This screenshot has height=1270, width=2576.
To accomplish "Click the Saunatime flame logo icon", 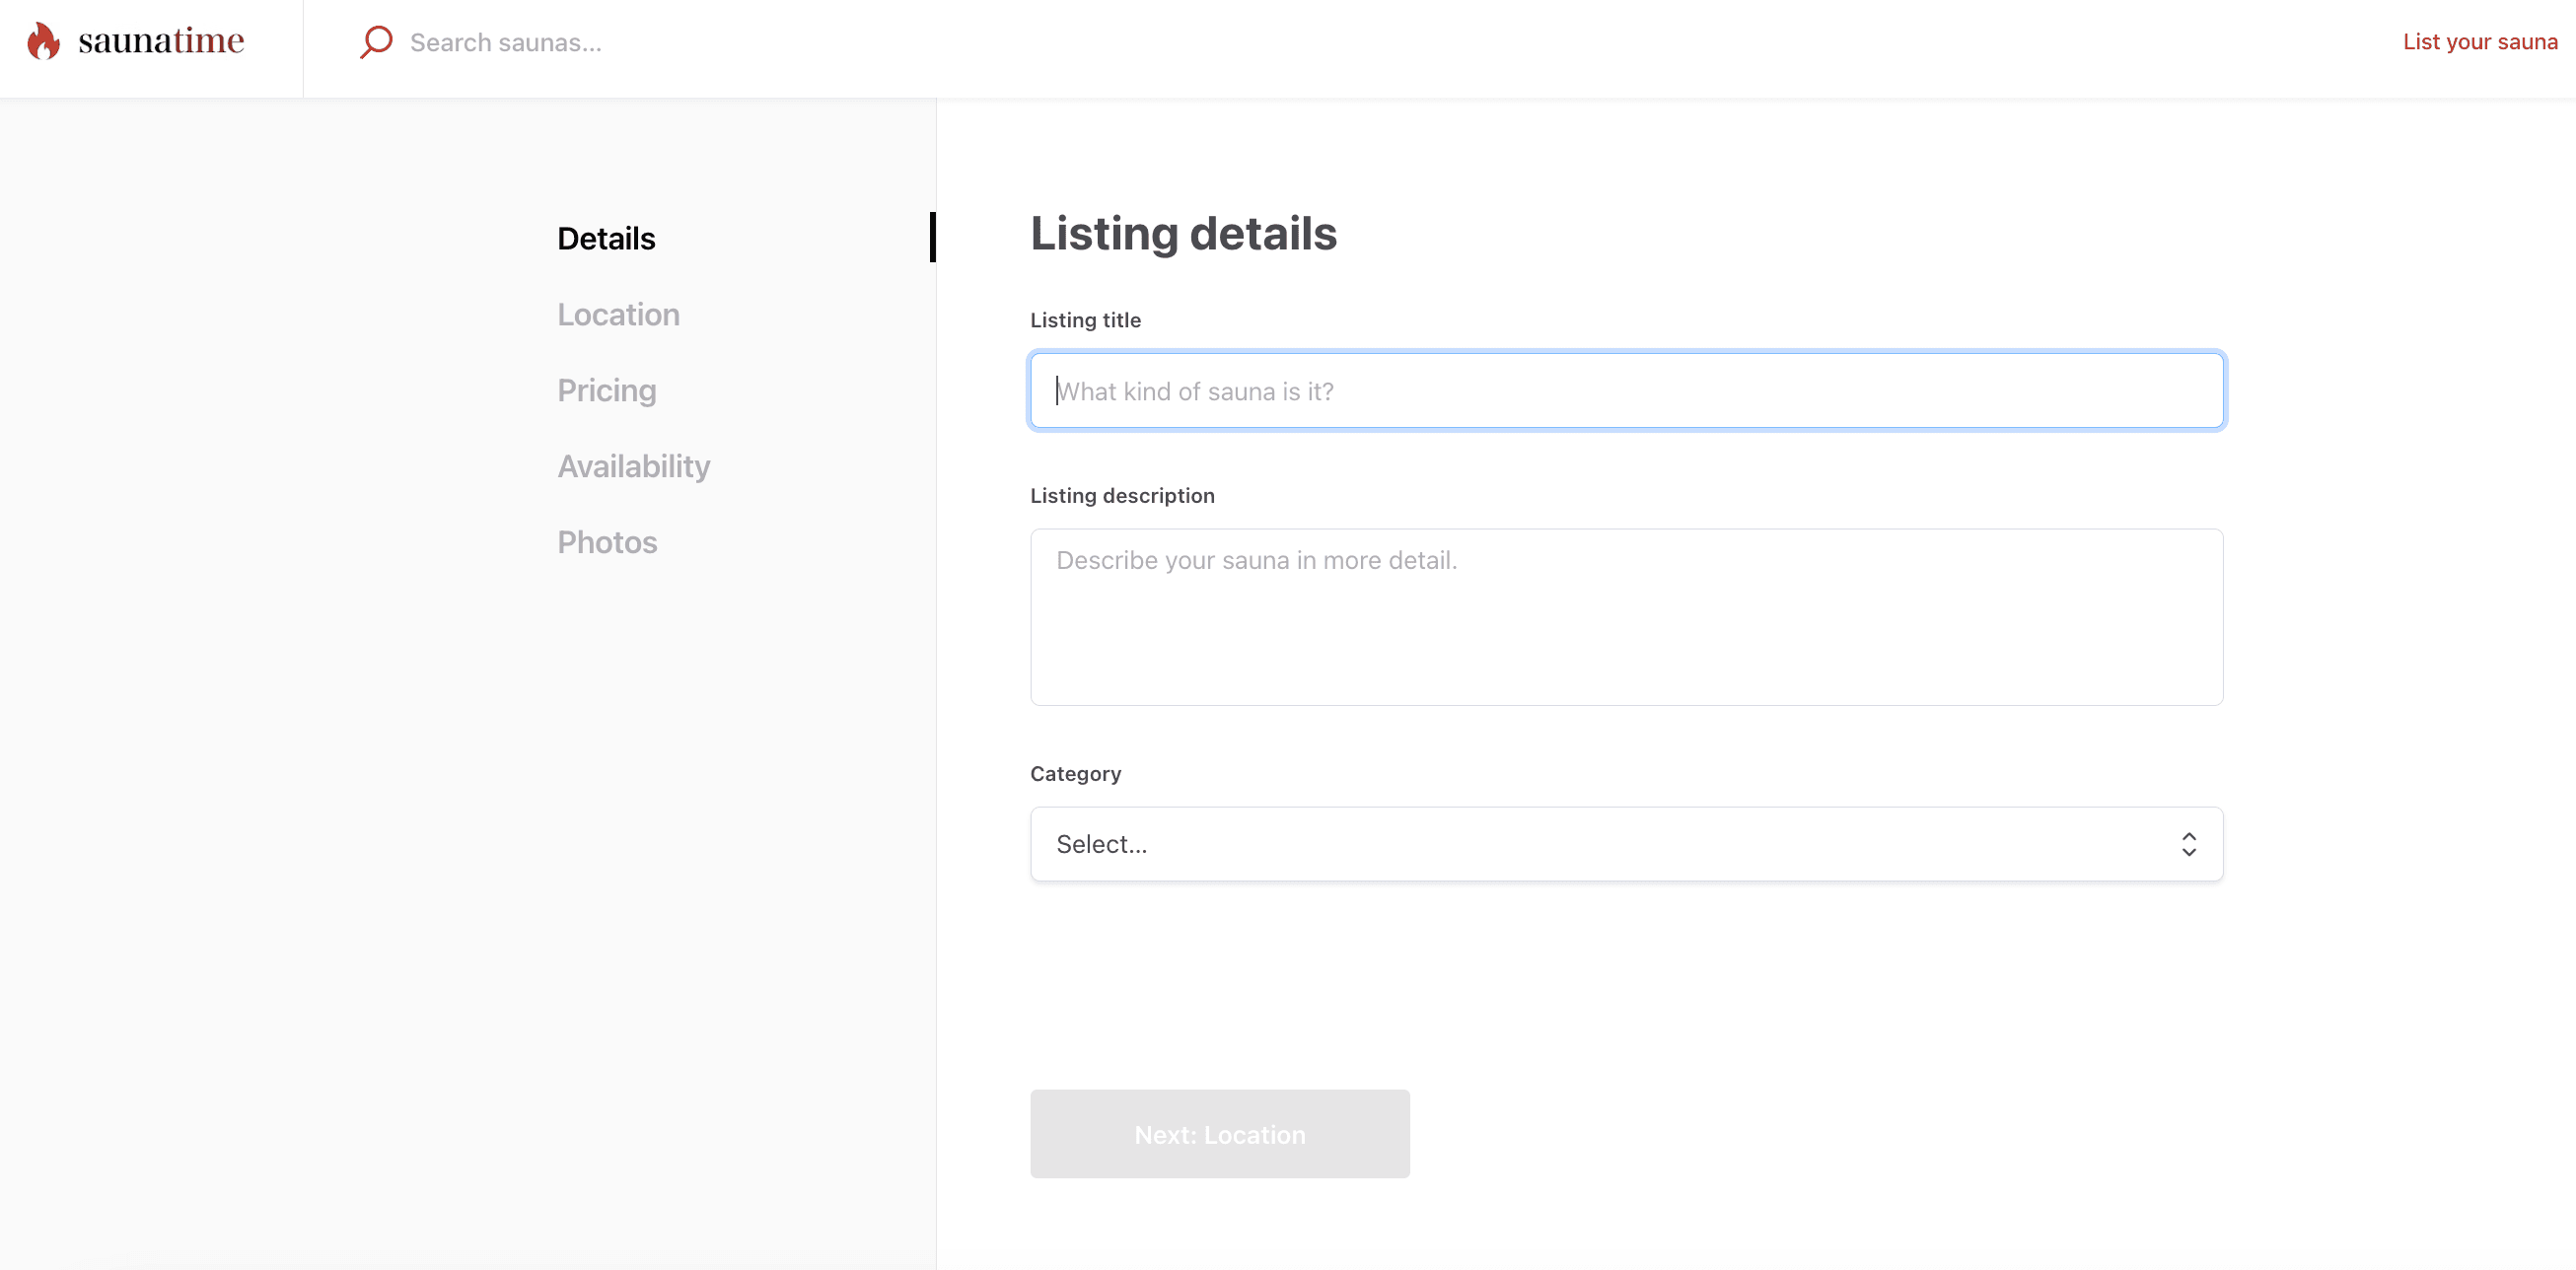I will (x=43, y=41).
